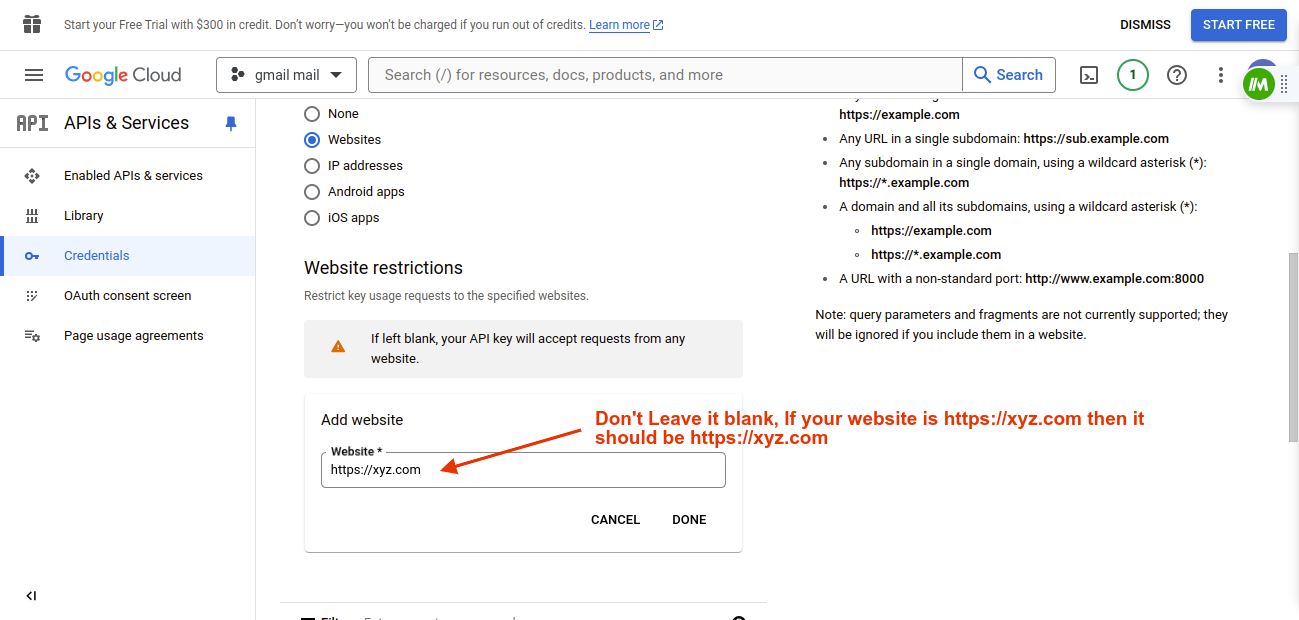Pin APIs & Services with pin icon
The image size is (1299, 620).
tap(231, 123)
